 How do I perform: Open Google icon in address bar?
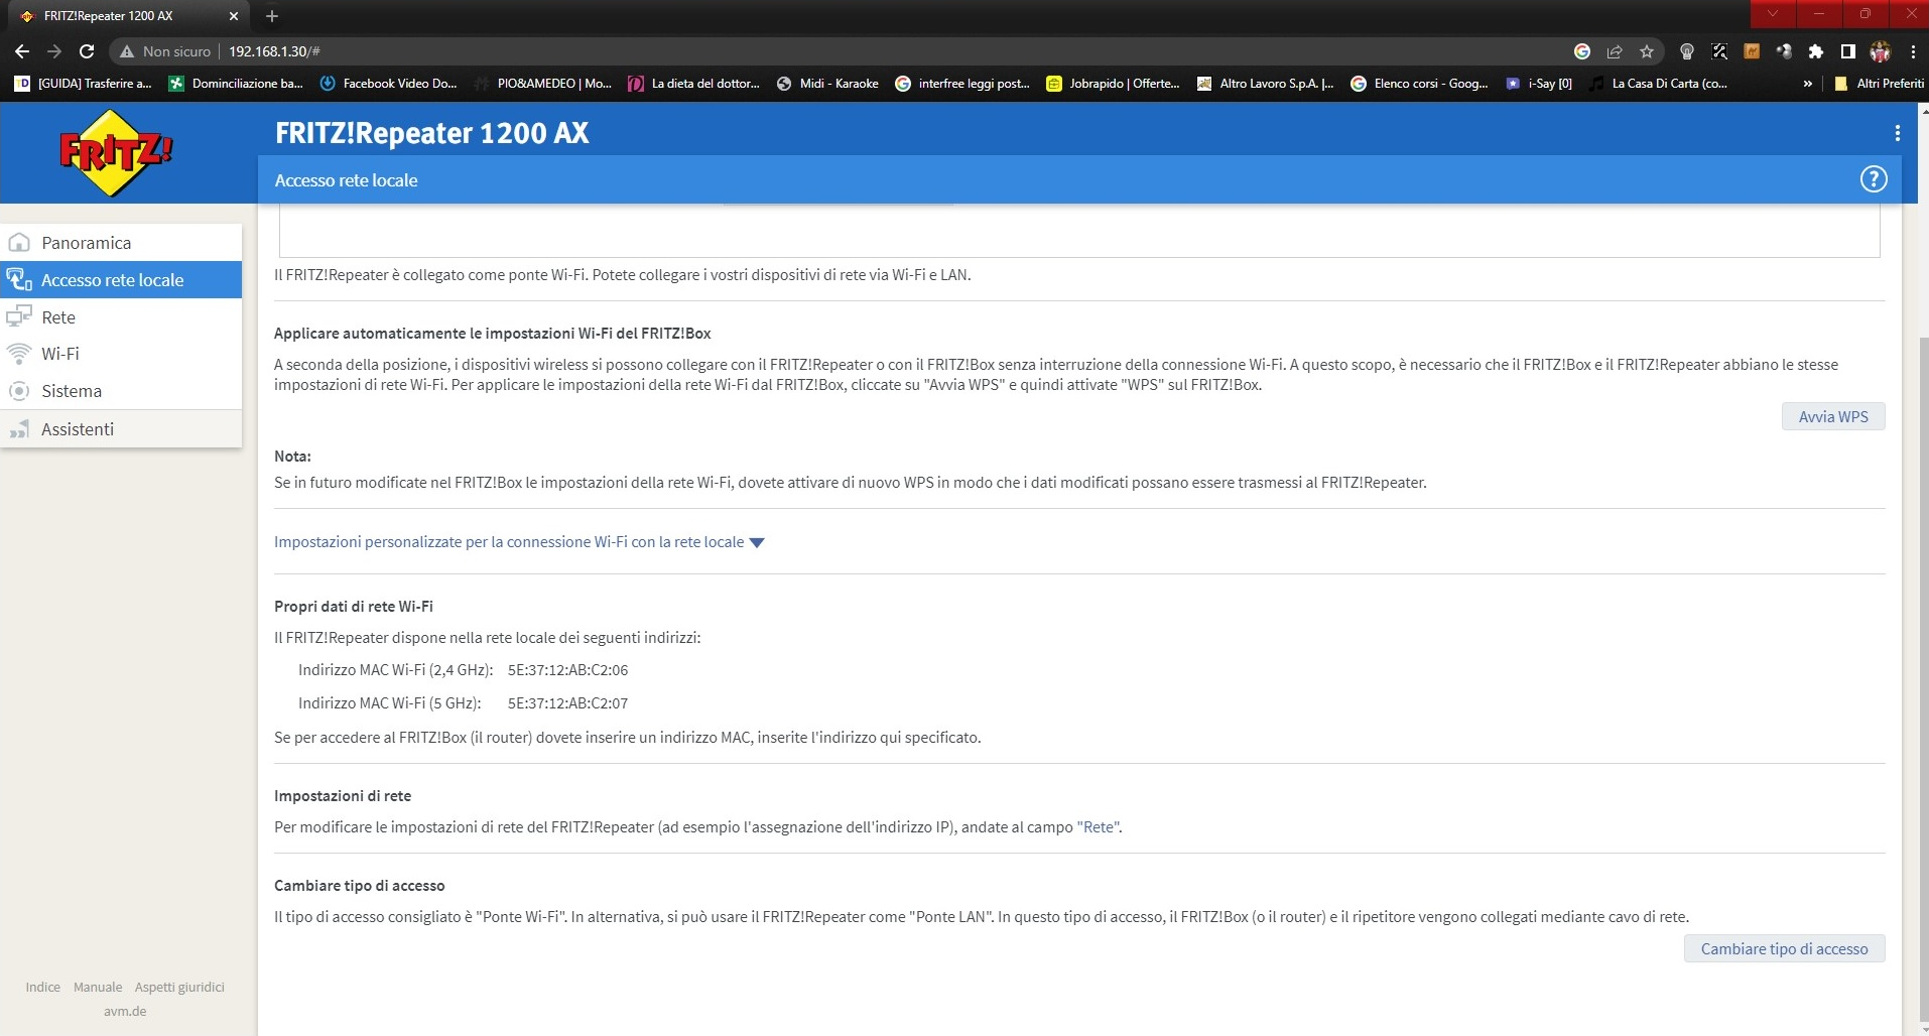pos(1582,51)
